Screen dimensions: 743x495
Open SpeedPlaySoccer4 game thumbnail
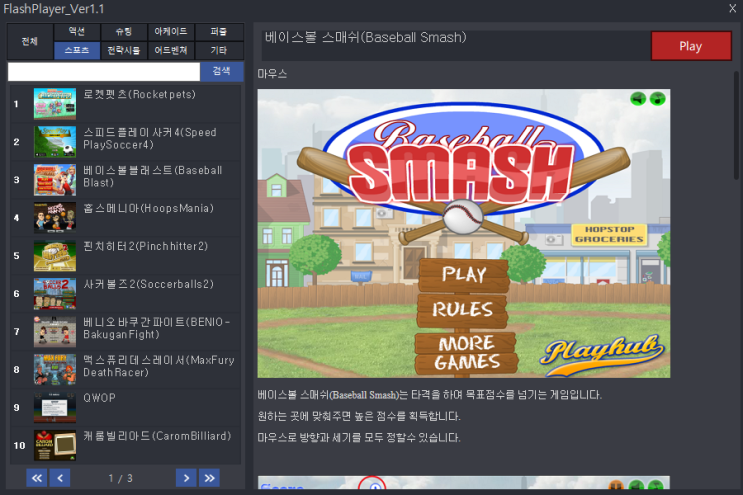click(55, 142)
